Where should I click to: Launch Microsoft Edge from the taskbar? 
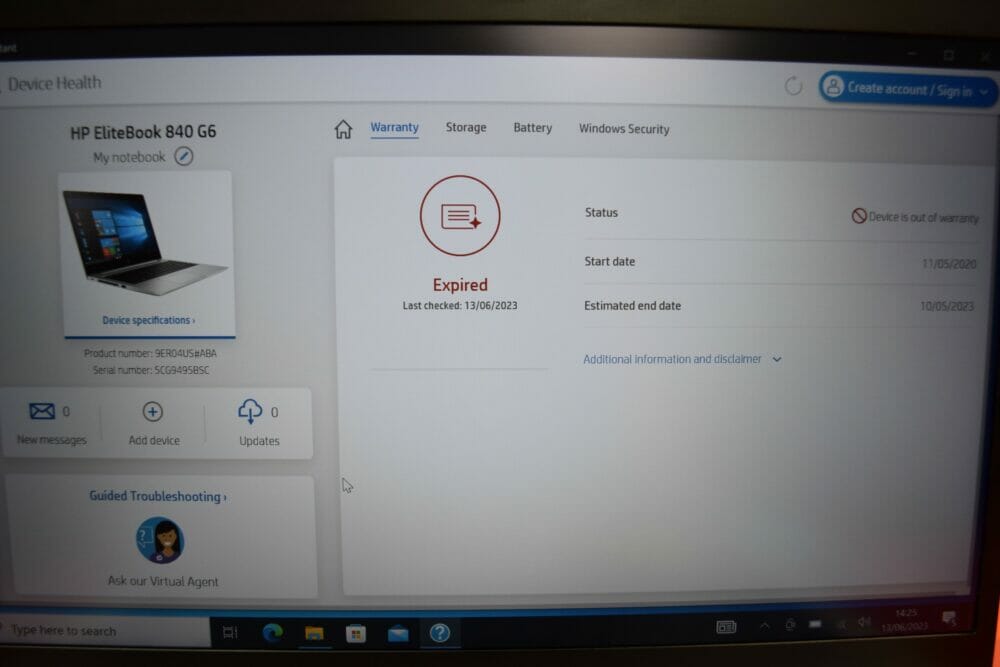click(273, 632)
